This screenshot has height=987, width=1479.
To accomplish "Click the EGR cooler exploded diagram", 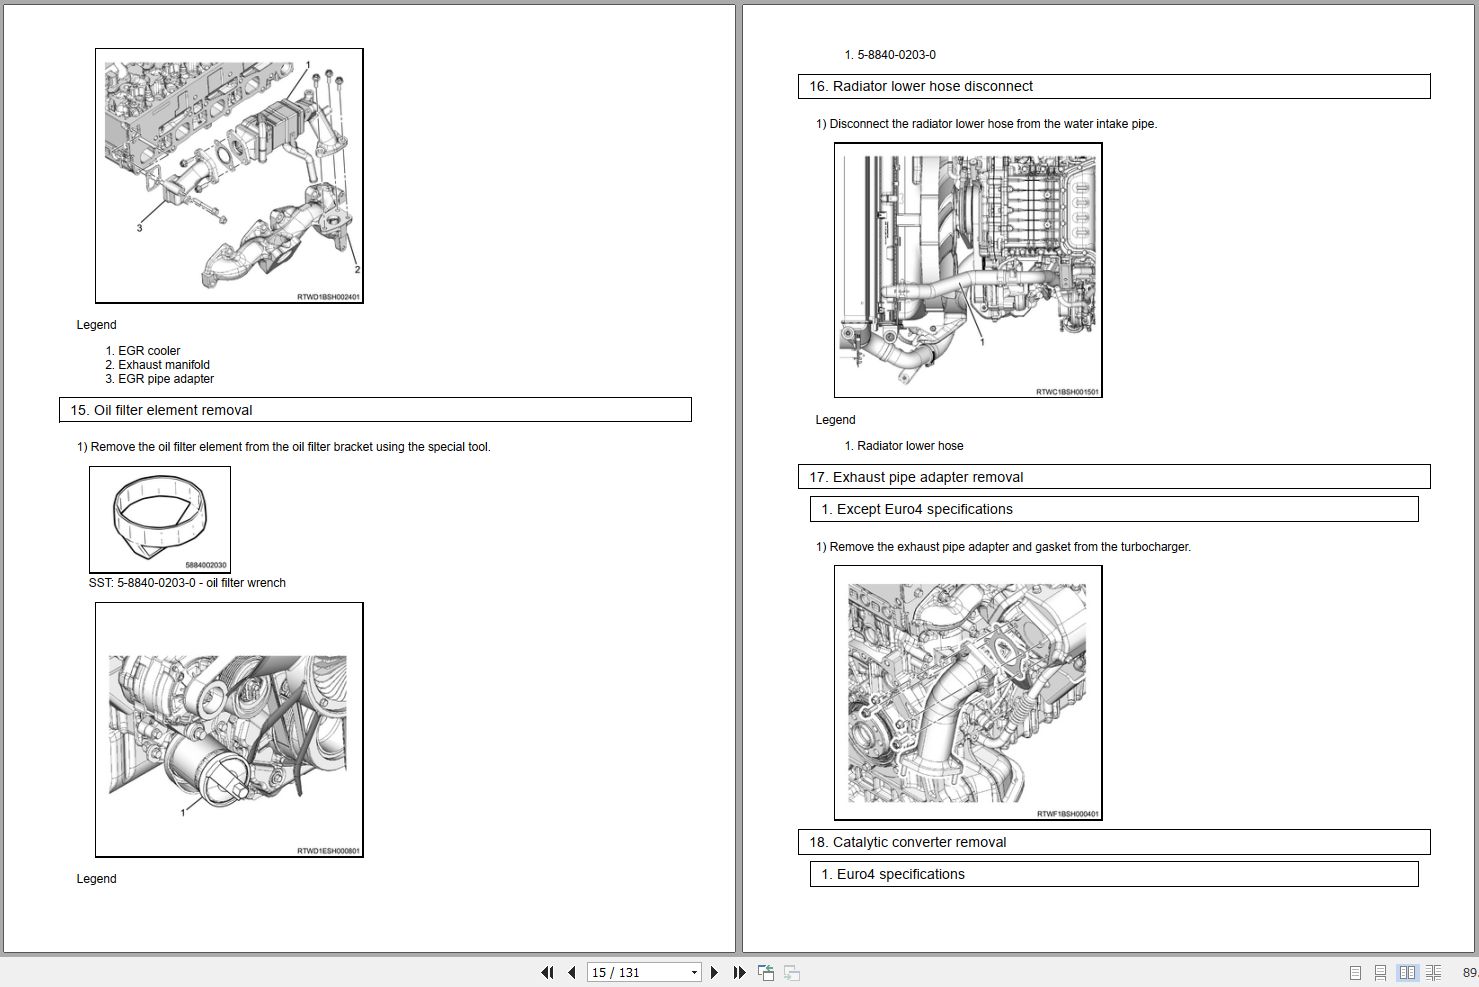I will [229, 176].
